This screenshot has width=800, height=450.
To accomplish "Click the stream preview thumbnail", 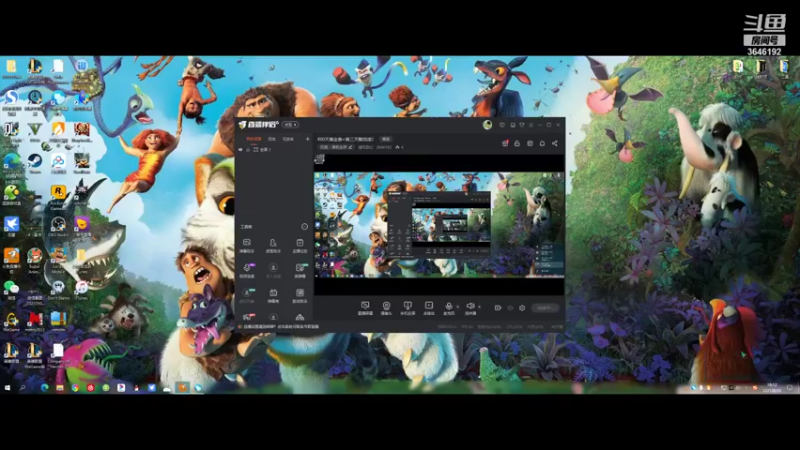I will [439, 225].
